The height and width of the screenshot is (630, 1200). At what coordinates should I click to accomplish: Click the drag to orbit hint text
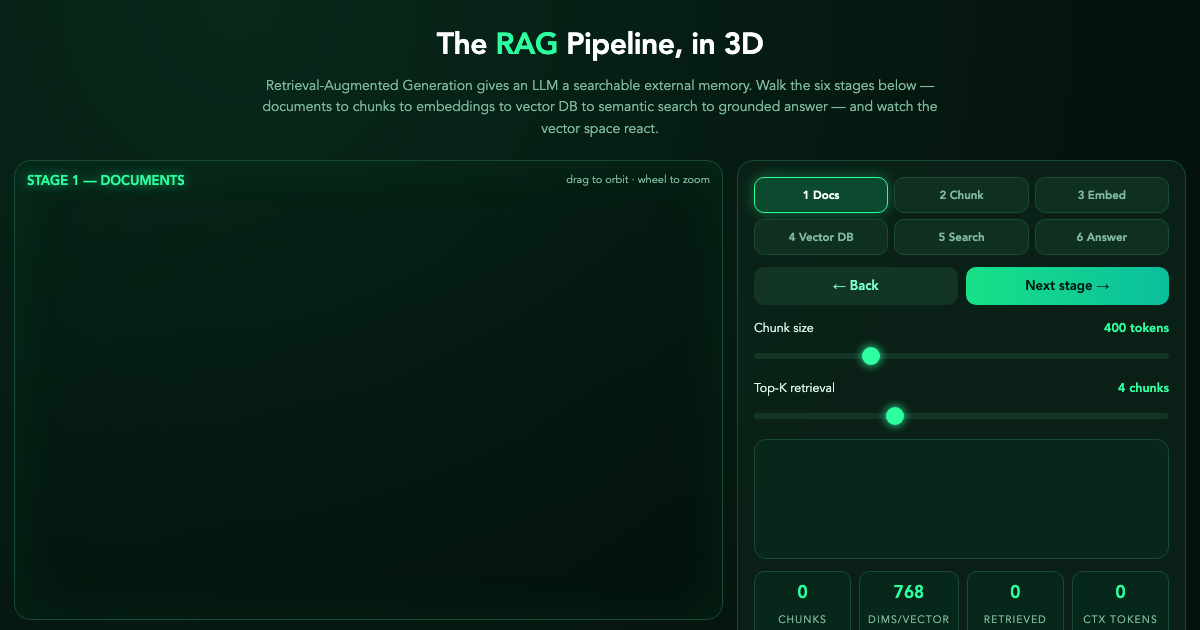[x=638, y=180]
